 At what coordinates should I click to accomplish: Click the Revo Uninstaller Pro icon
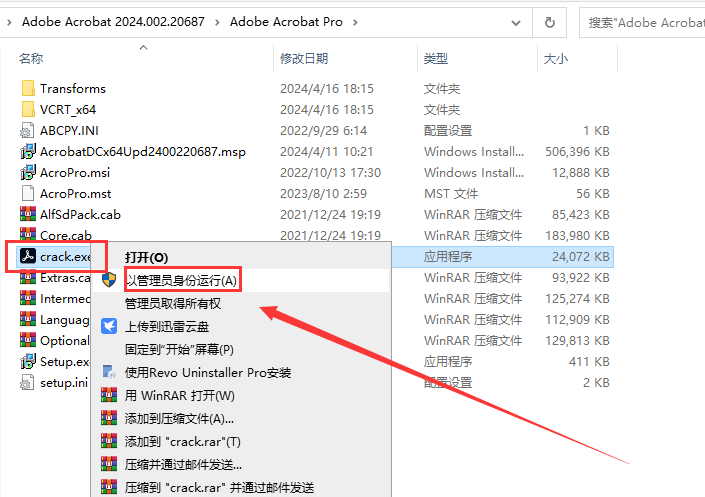(x=109, y=372)
